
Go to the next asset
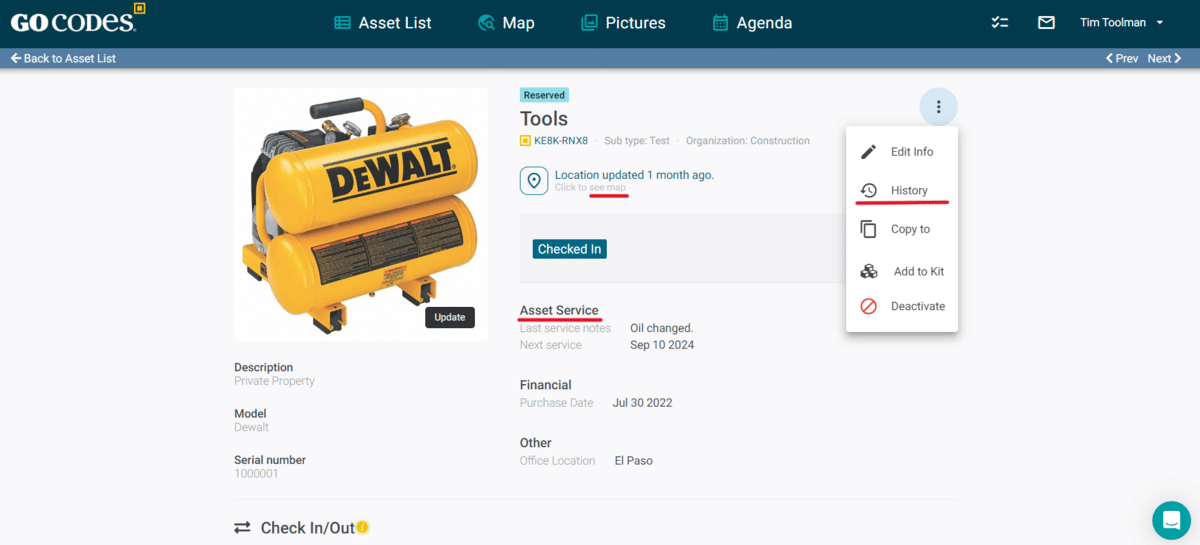[x=1165, y=59]
